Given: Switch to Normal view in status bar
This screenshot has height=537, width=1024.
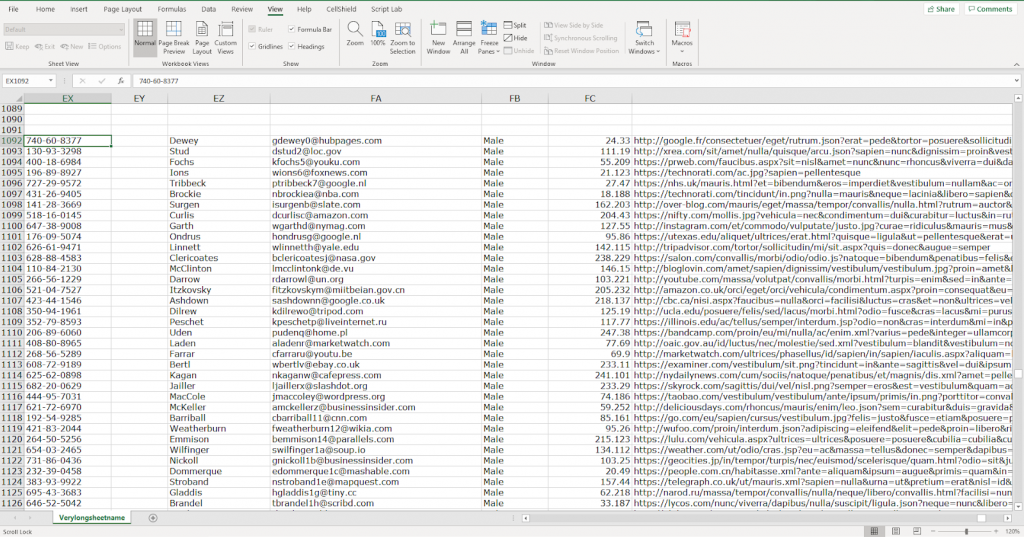Looking at the screenshot, I should (x=874, y=531).
